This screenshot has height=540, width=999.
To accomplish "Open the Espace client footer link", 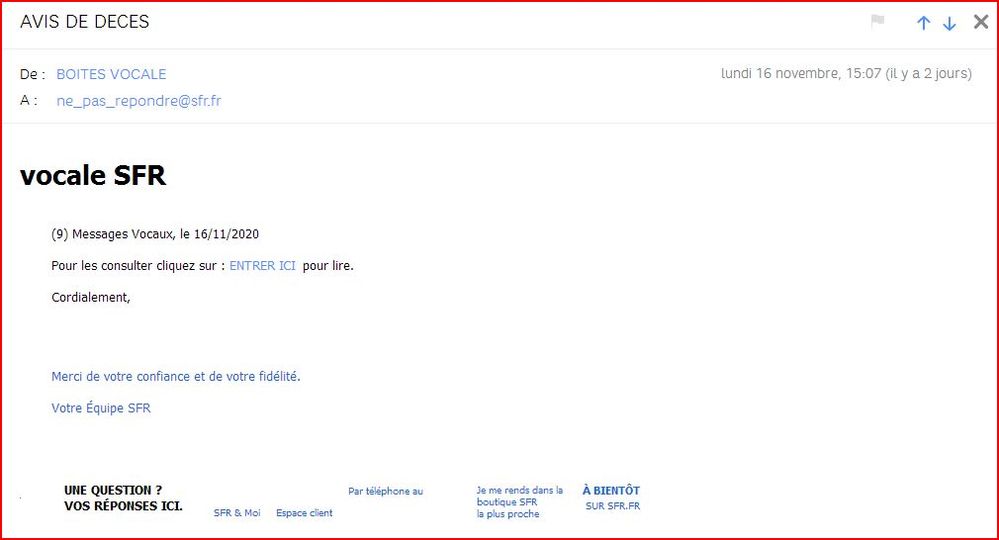I will 304,513.
